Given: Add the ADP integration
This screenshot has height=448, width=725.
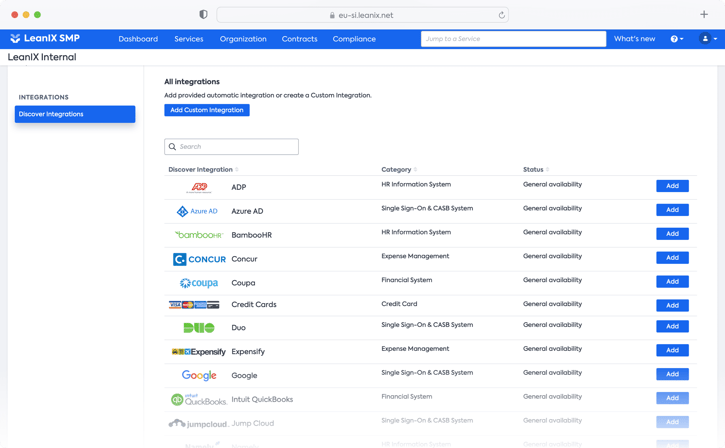Looking at the screenshot, I should 672,186.
